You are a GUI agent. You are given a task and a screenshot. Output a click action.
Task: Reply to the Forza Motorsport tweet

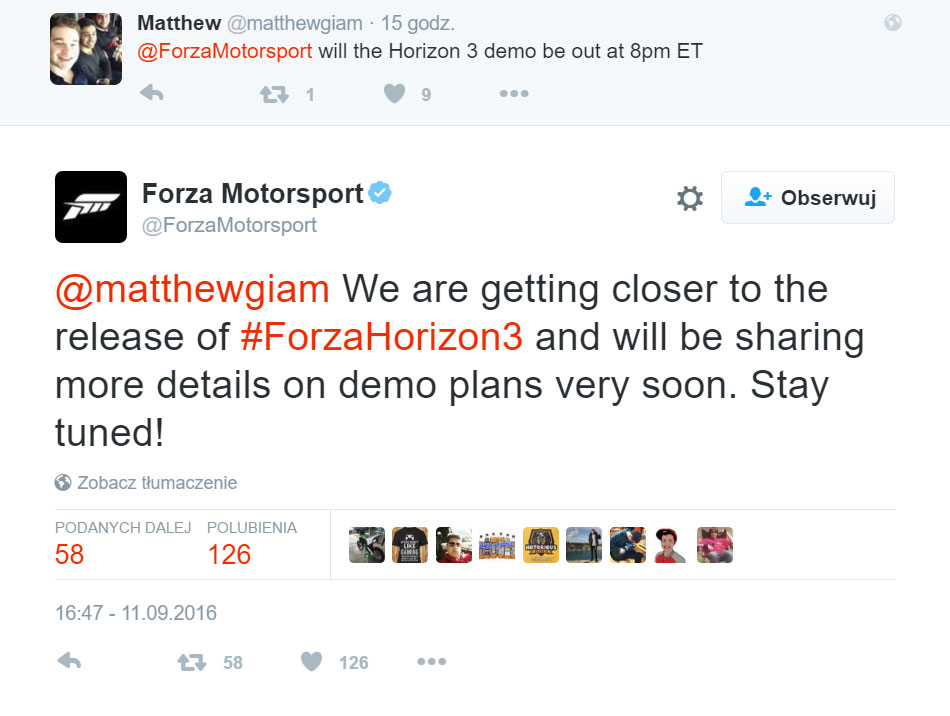(69, 661)
